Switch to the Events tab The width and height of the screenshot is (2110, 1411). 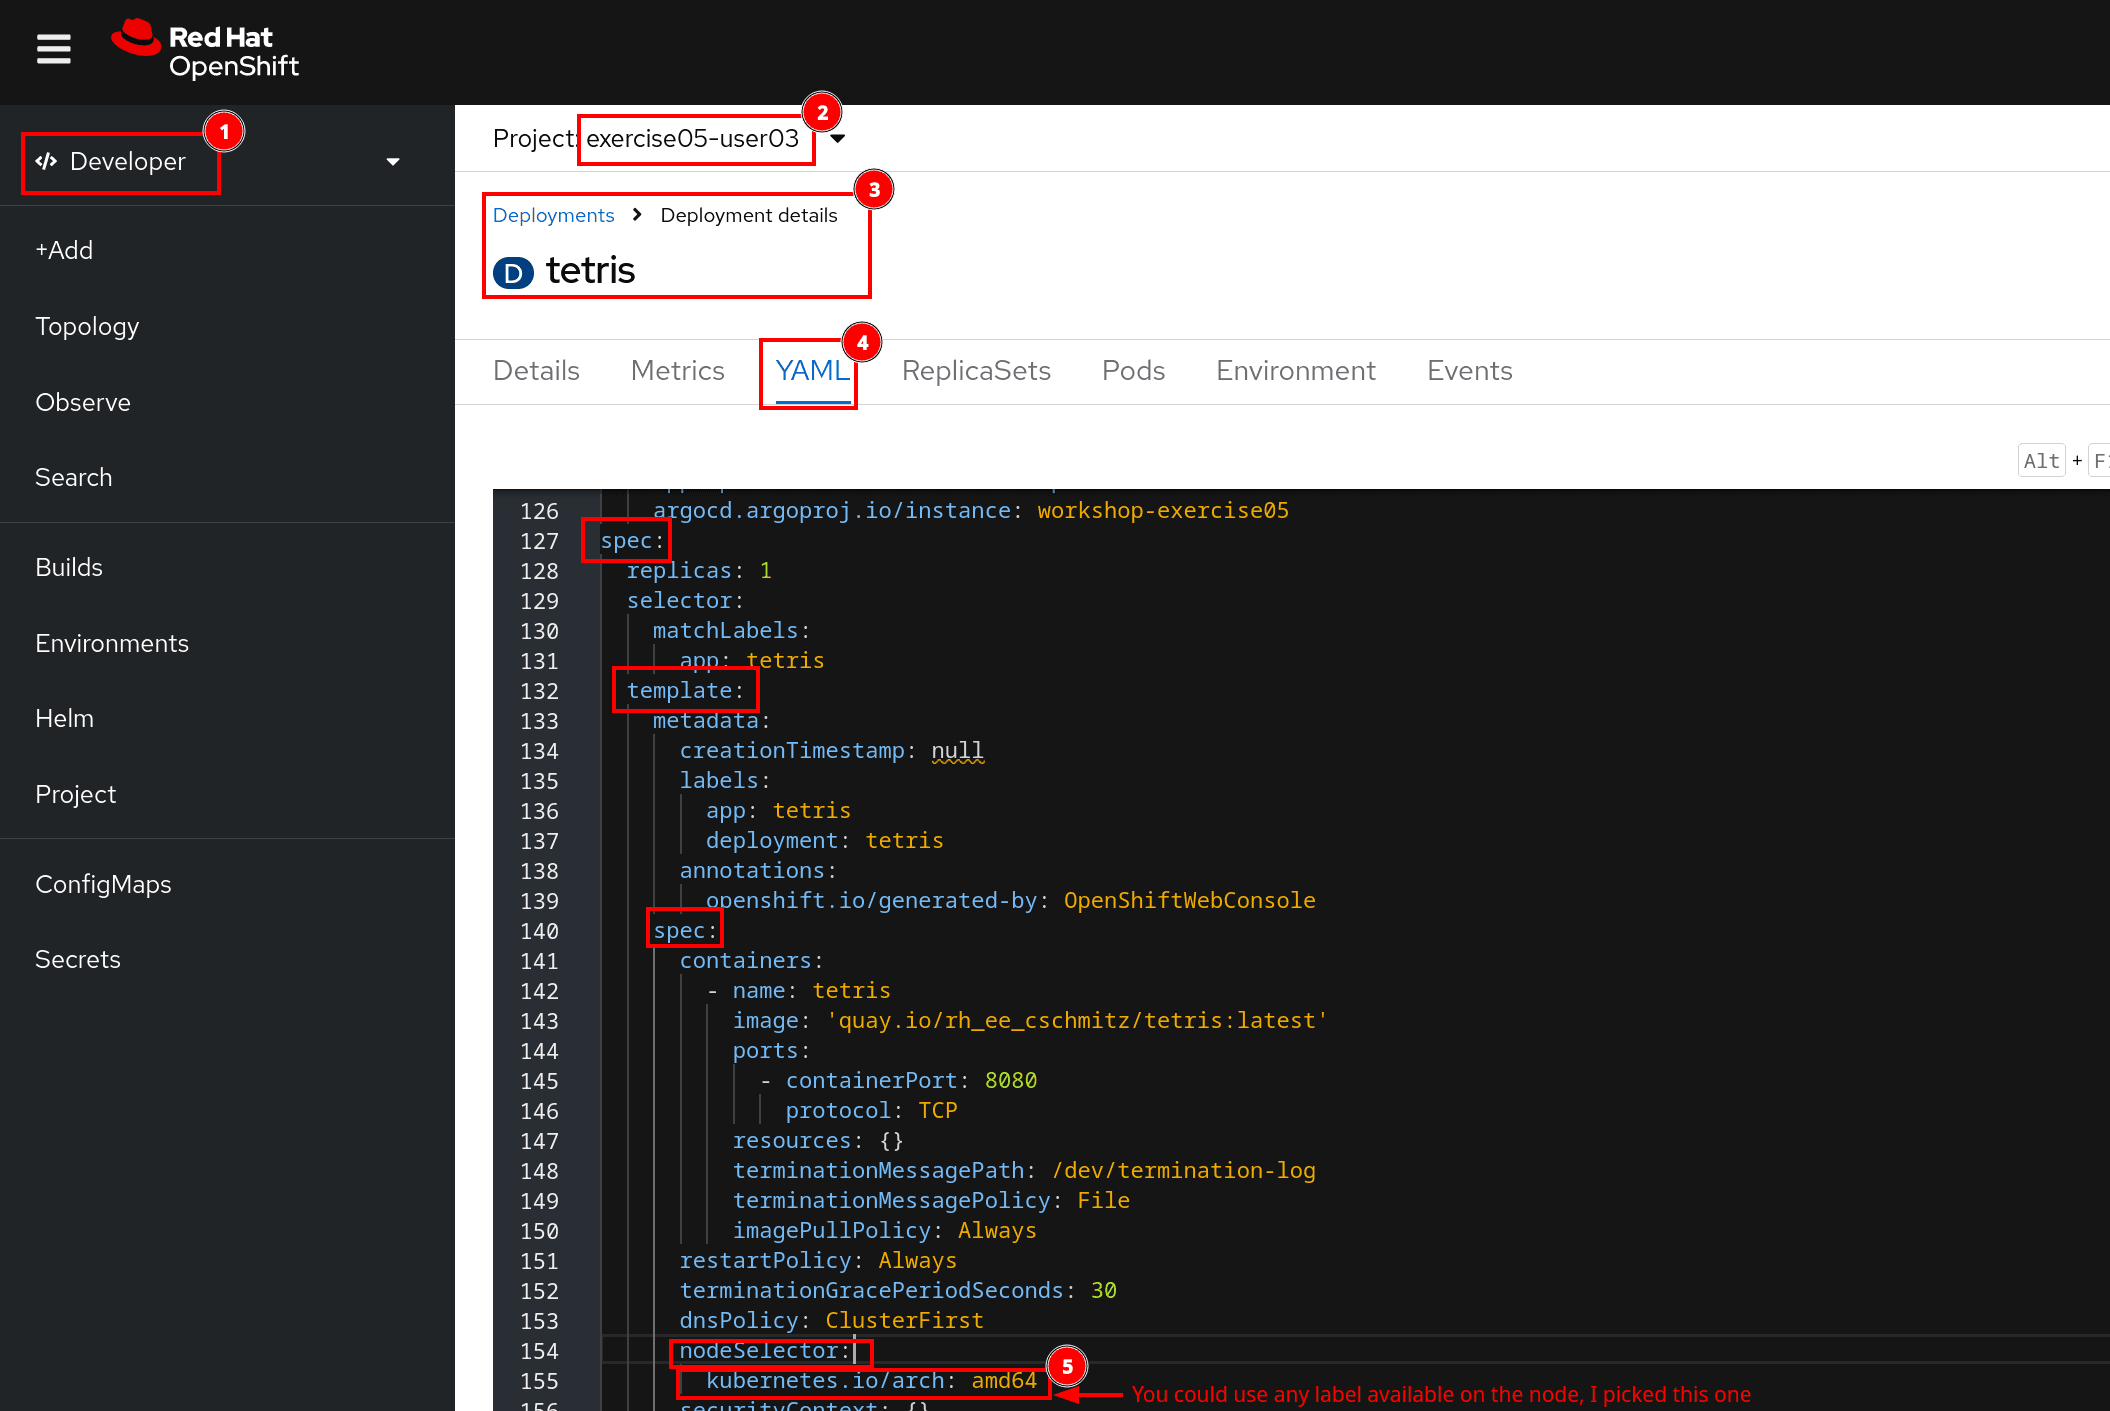pyautogui.click(x=1469, y=371)
